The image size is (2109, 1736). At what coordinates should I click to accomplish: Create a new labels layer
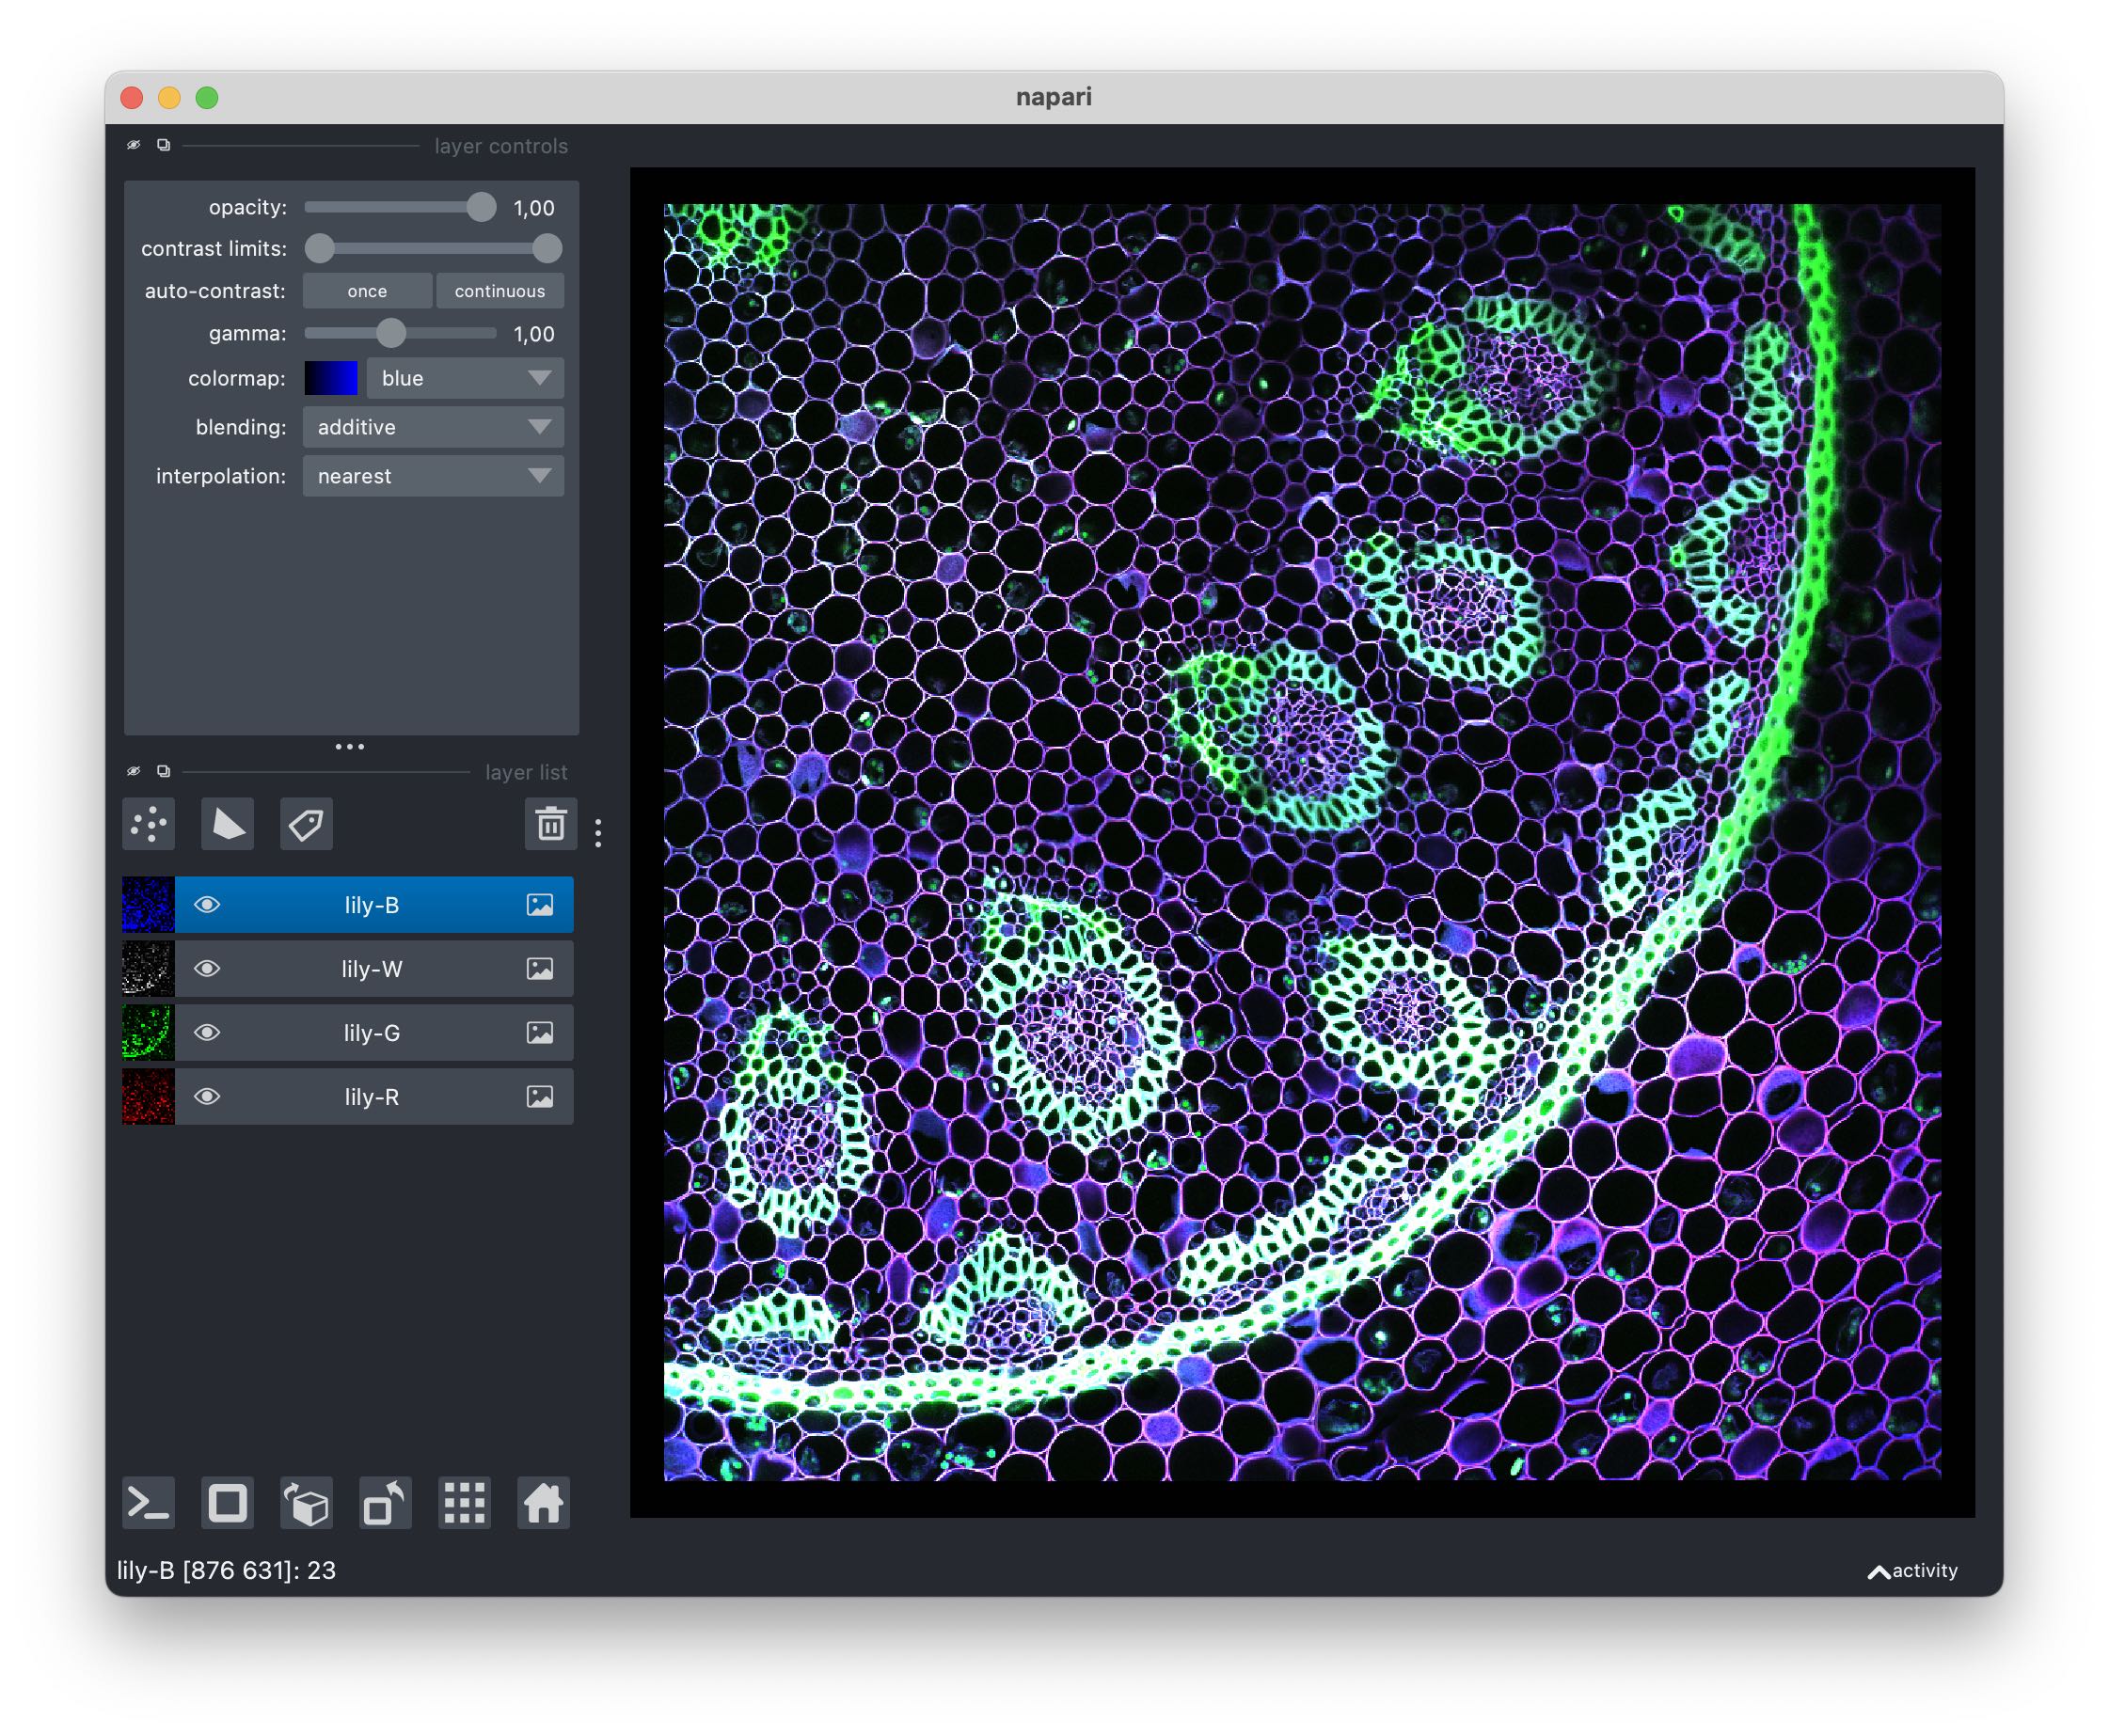[x=306, y=825]
